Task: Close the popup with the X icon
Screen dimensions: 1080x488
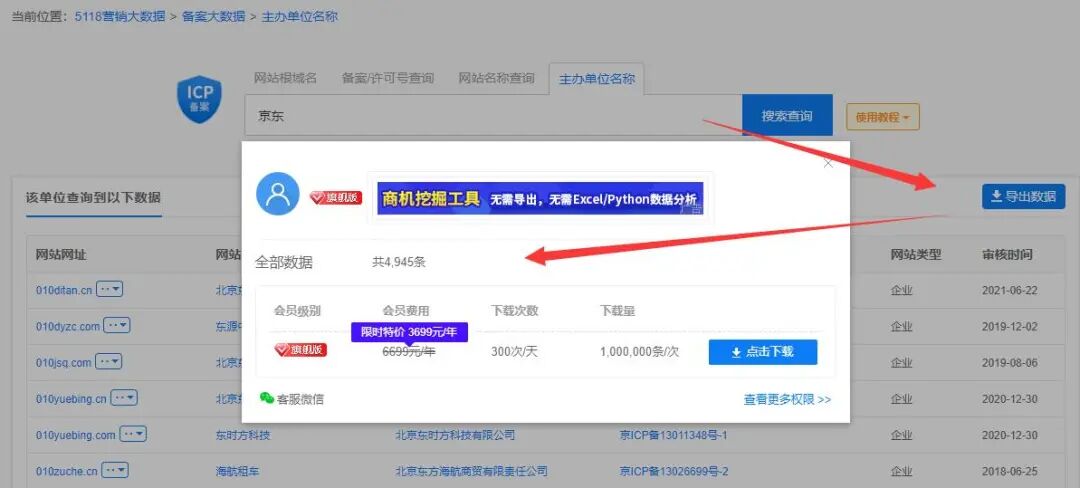Action: point(829,163)
